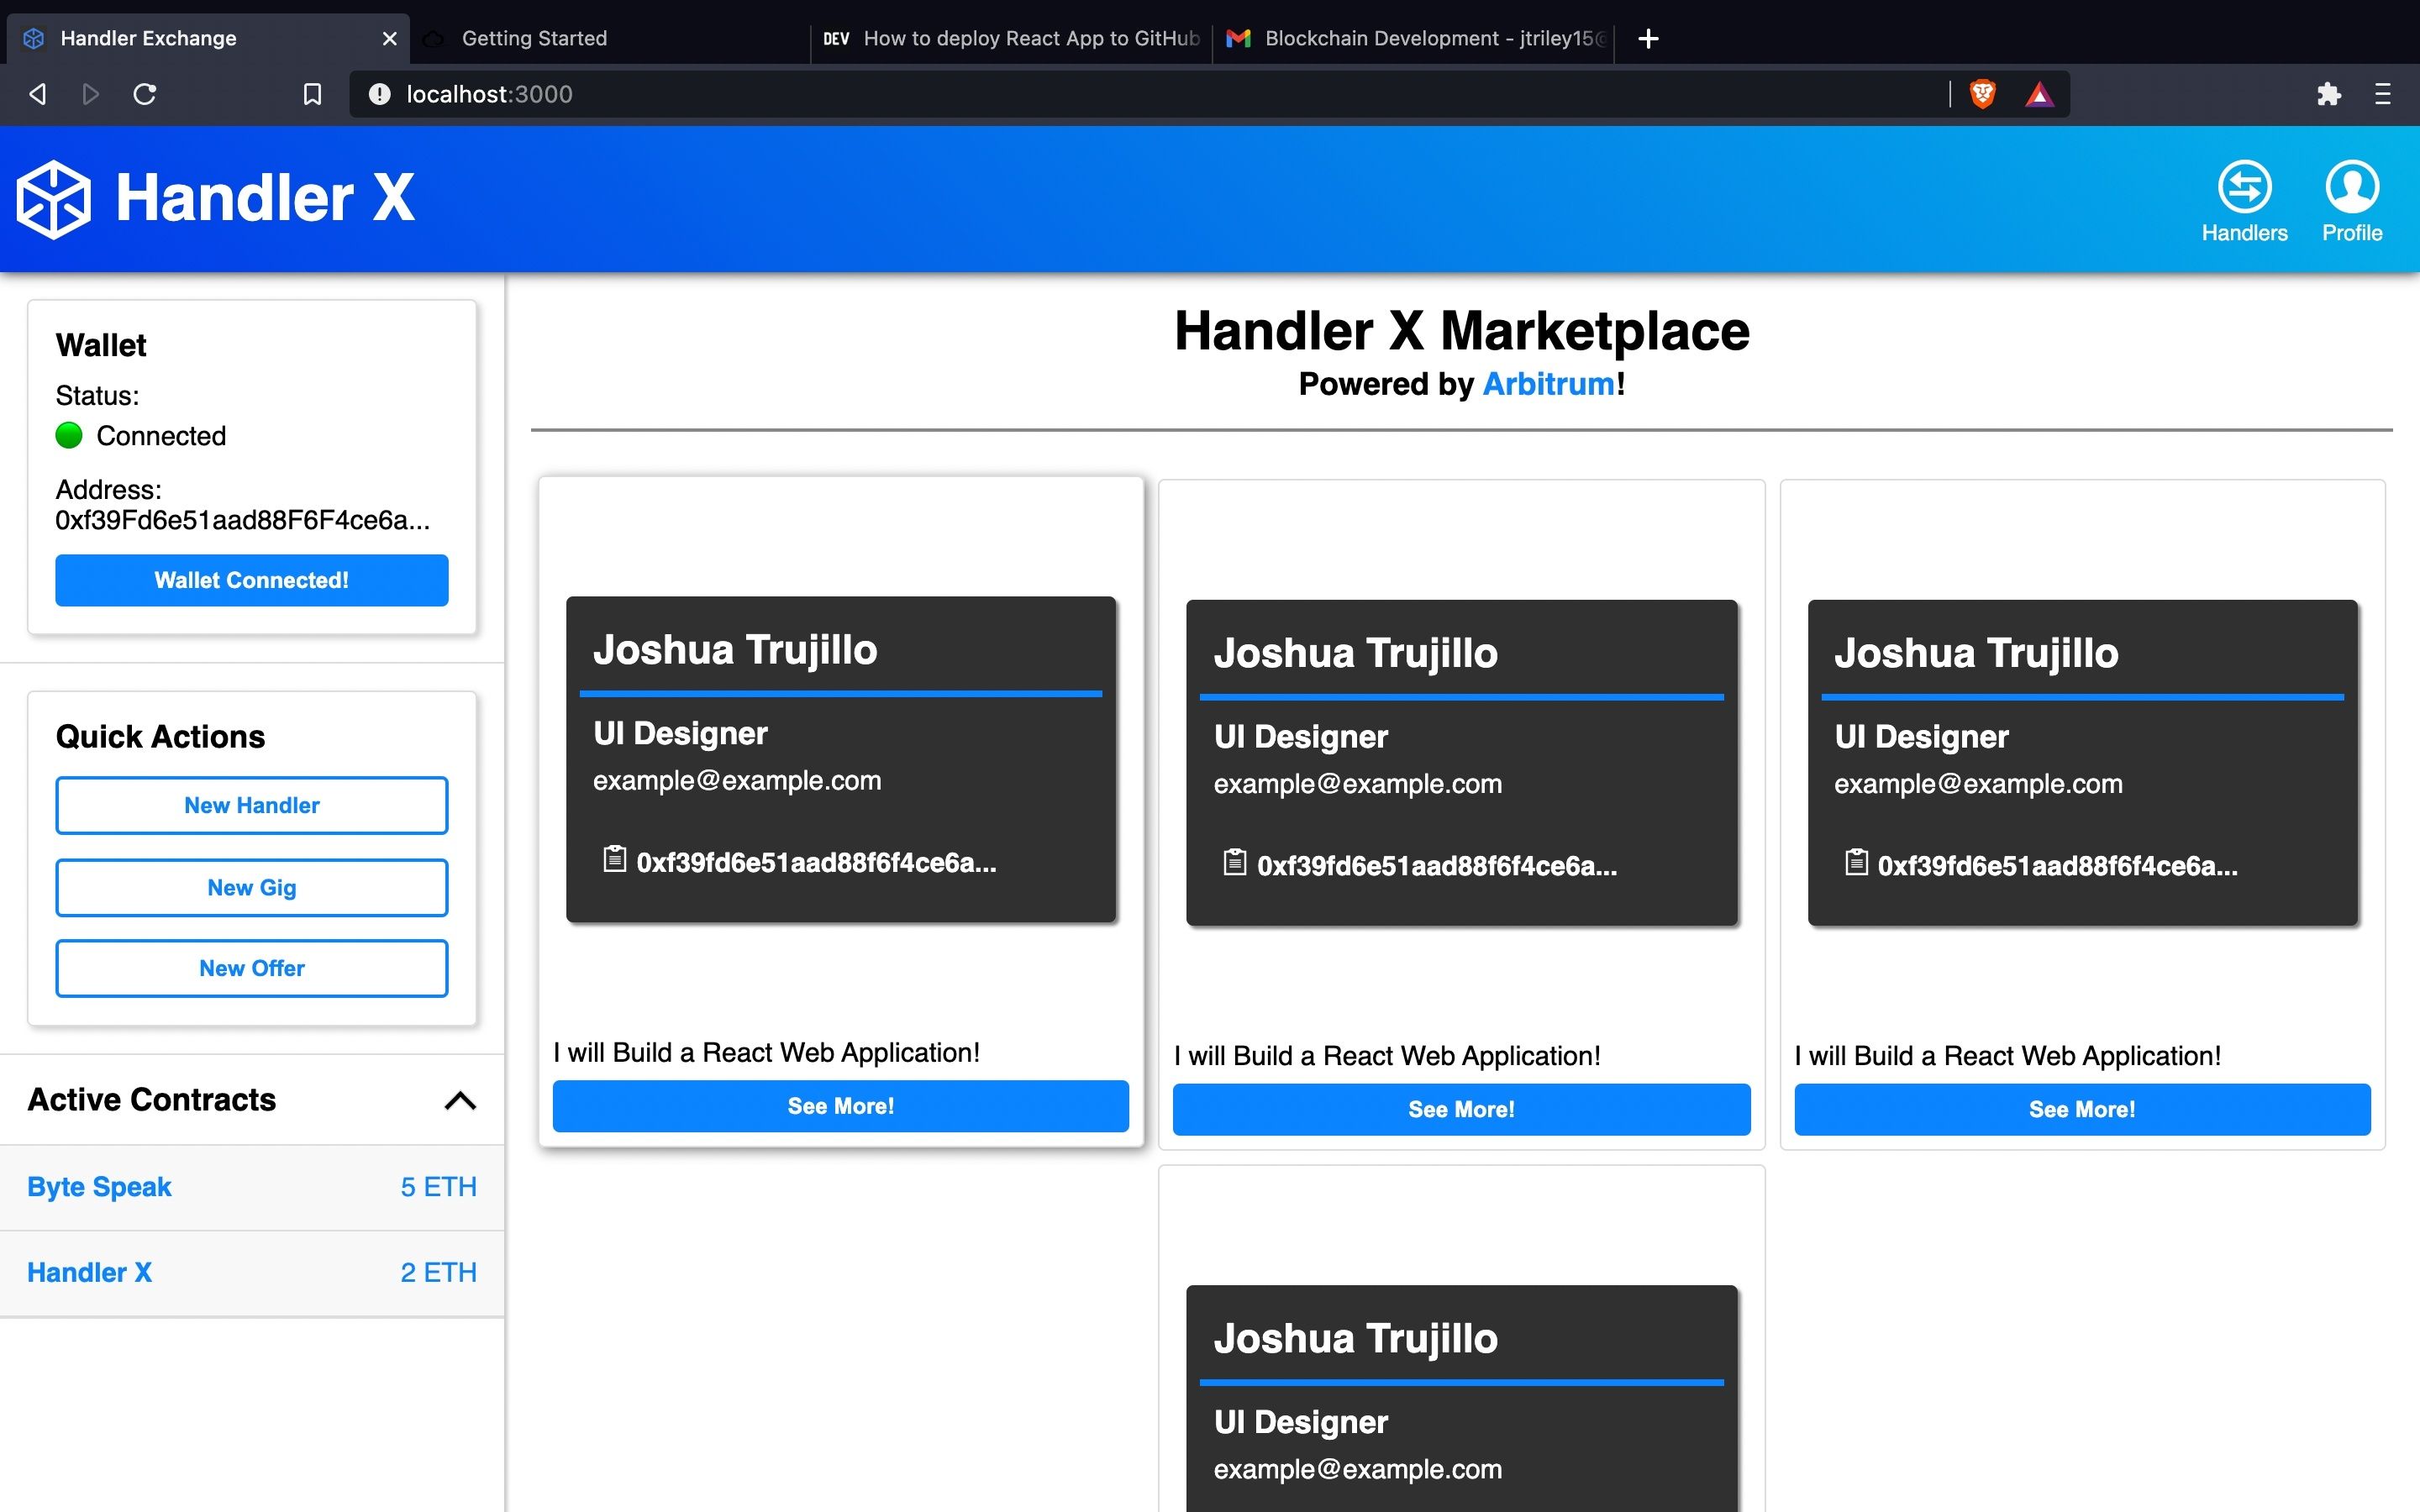The height and width of the screenshot is (1512, 2420).
Task: Go back with the browser back arrow
Action: [37, 94]
